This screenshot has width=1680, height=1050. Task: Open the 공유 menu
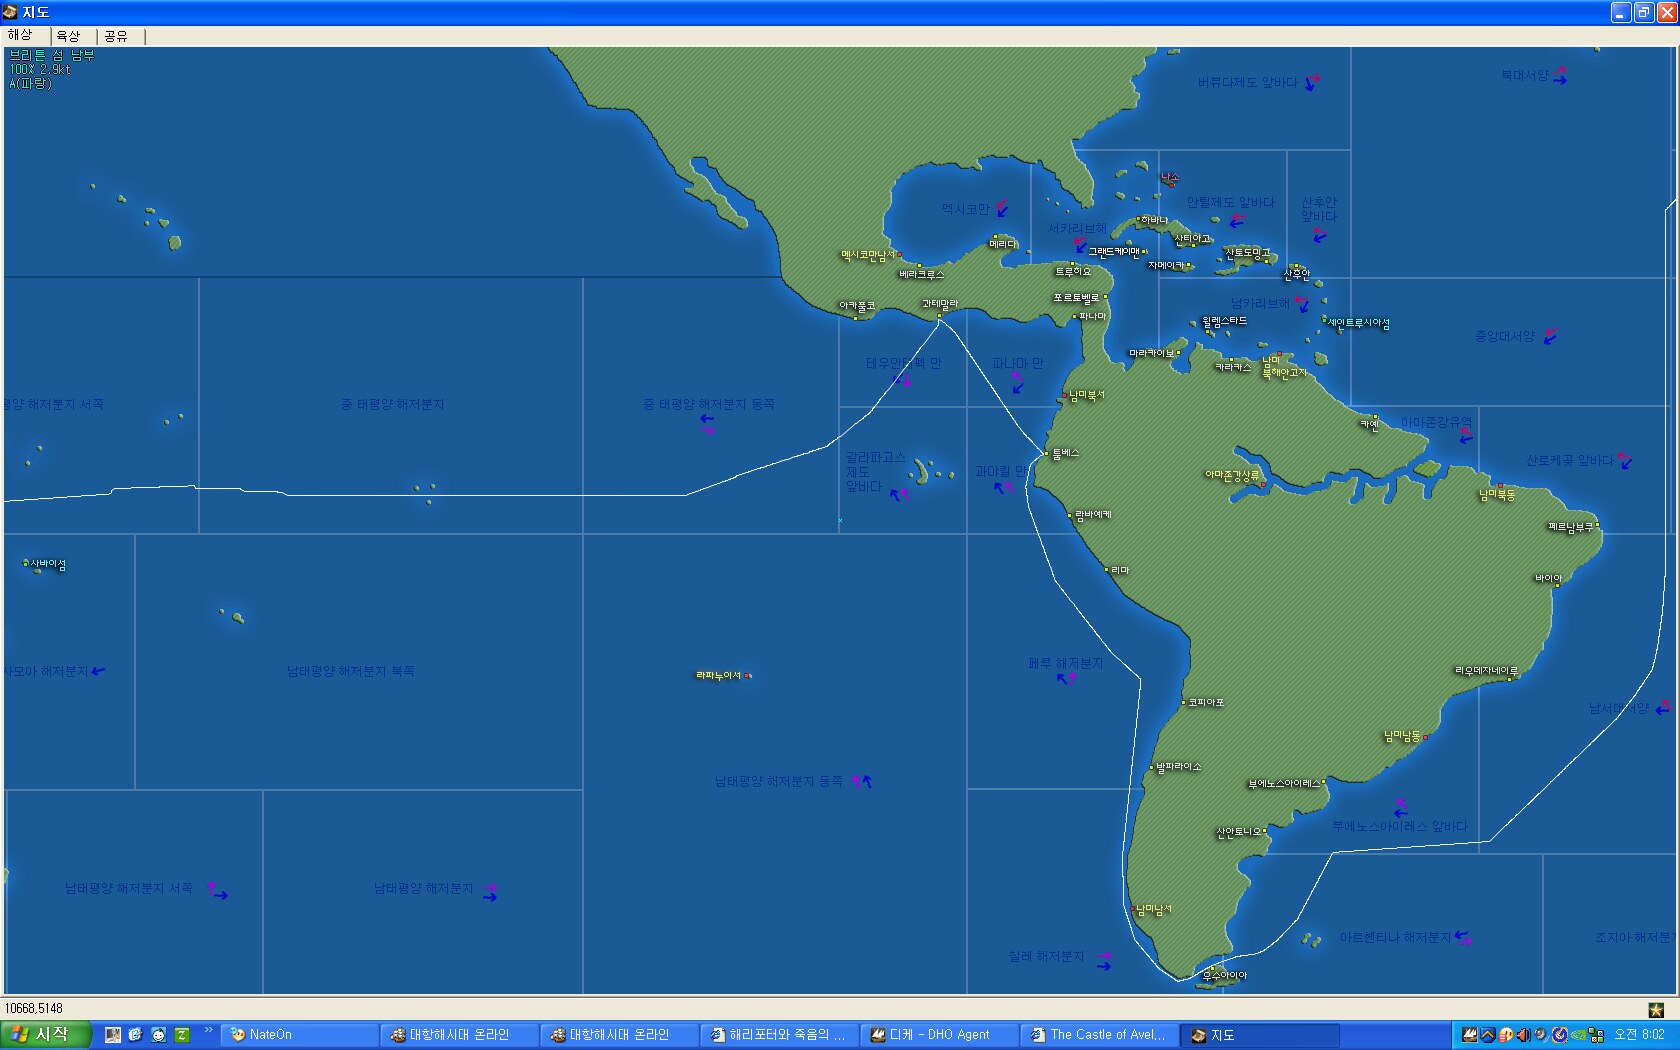coord(116,36)
